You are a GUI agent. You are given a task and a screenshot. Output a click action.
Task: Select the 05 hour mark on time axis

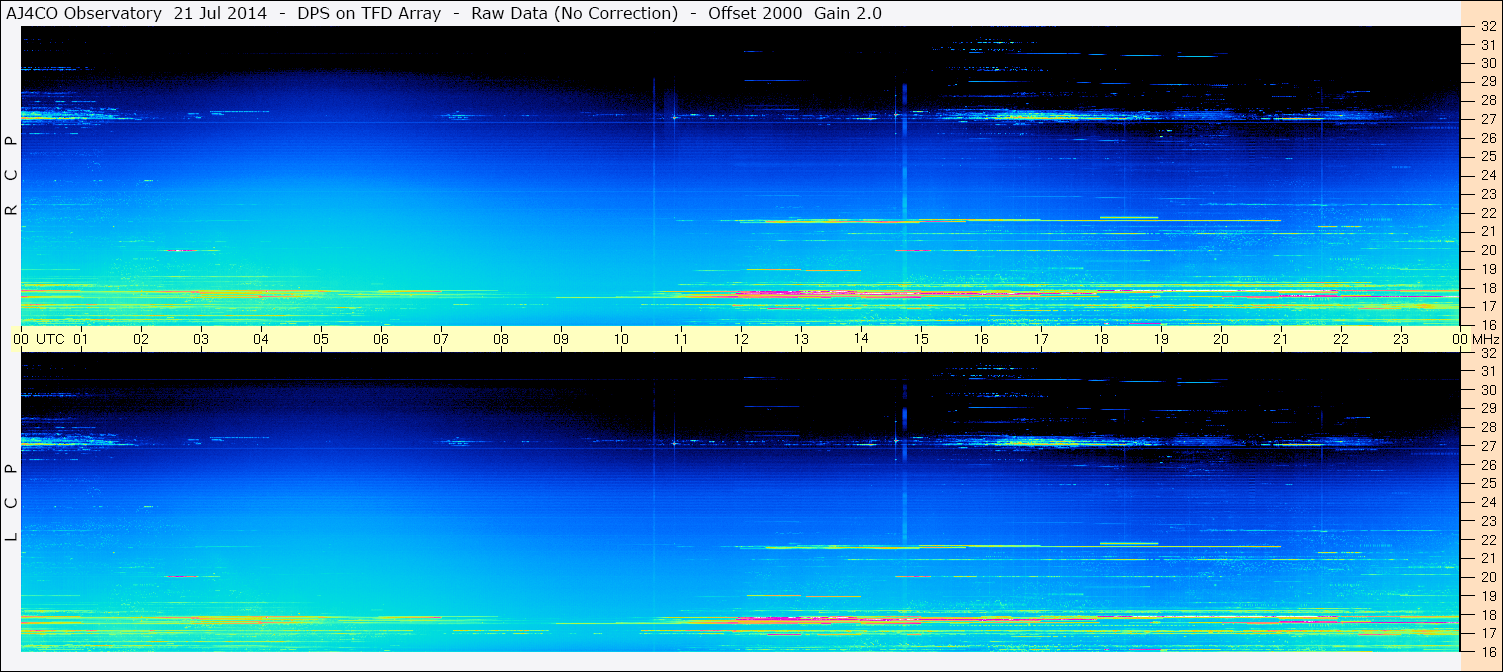[x=321, y=339]
